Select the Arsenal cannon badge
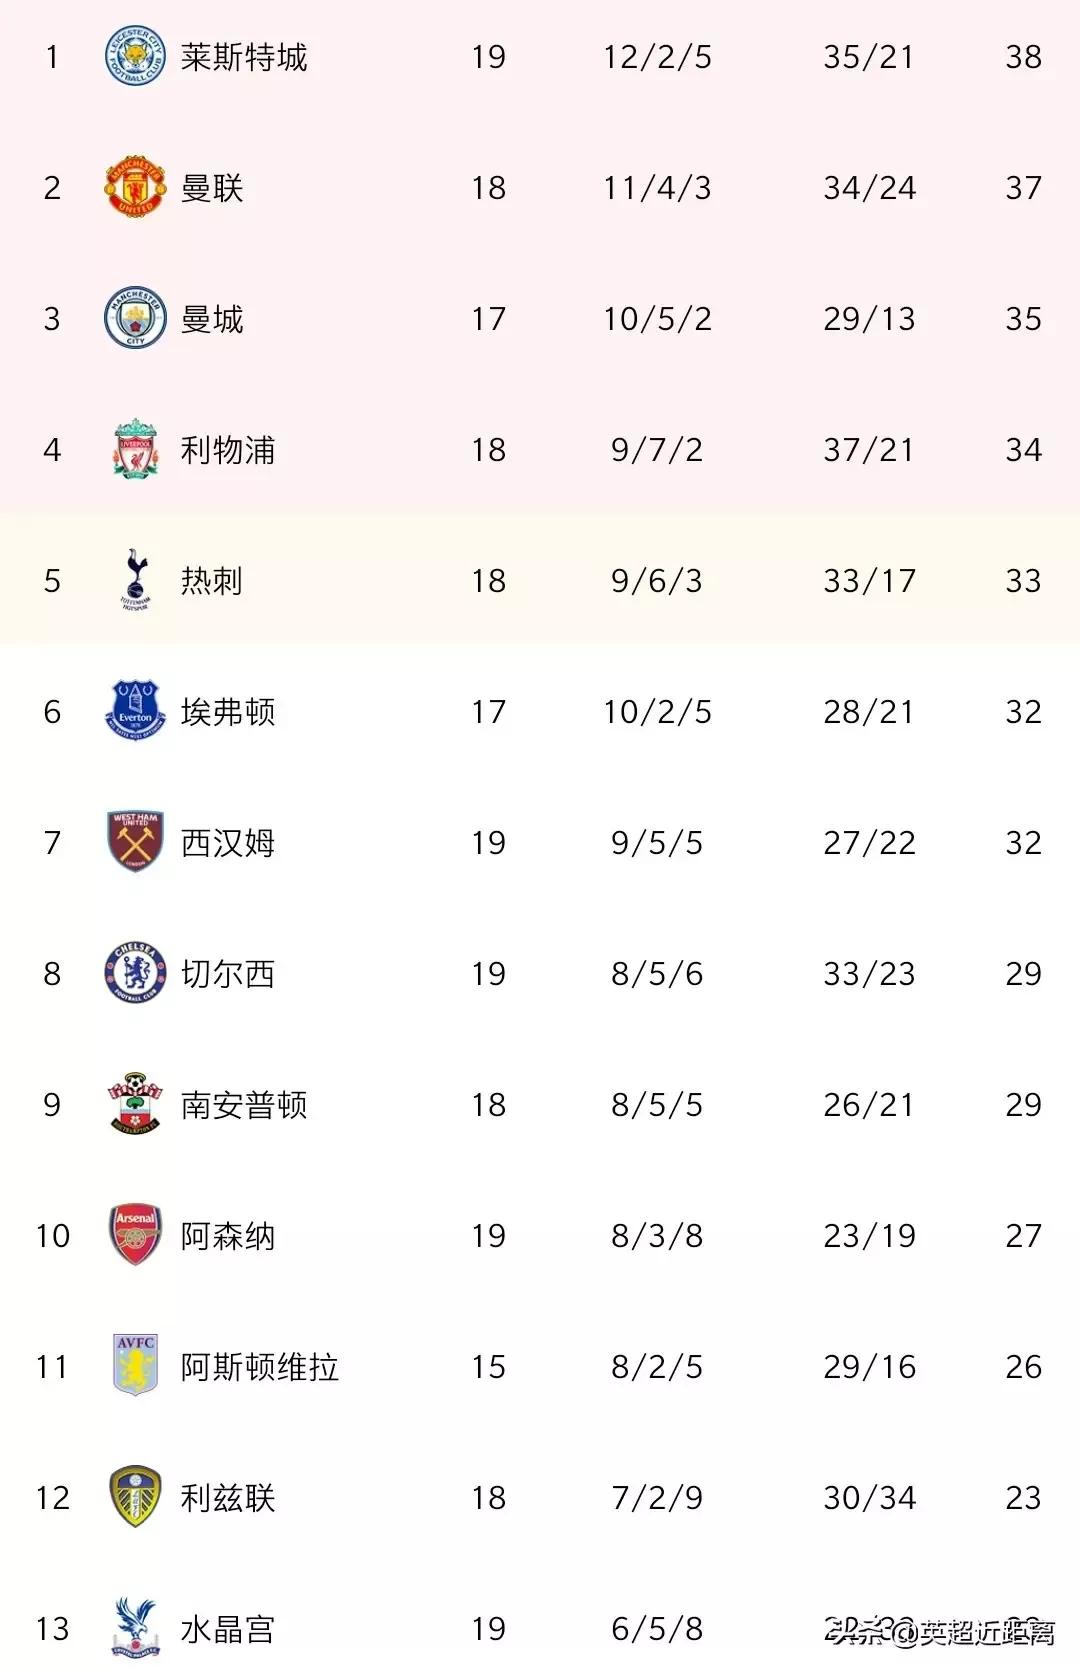Viewport: 1080px width, 1671px height. pos(135,1235)
